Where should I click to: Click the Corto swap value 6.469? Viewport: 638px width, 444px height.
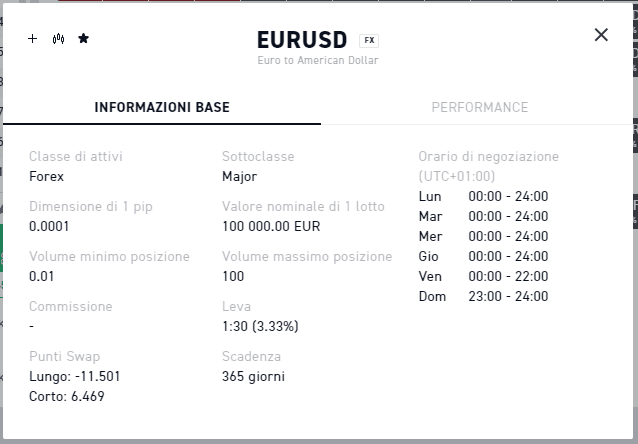[x=67, y=396]
